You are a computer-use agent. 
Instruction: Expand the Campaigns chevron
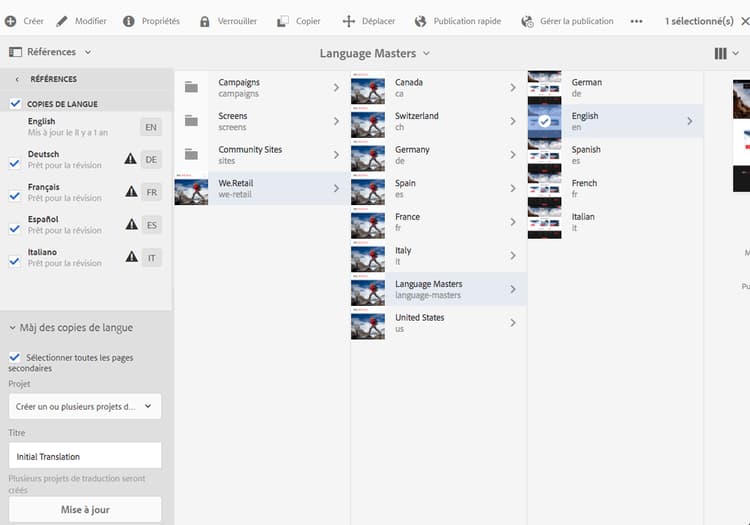tap(336, 88)
